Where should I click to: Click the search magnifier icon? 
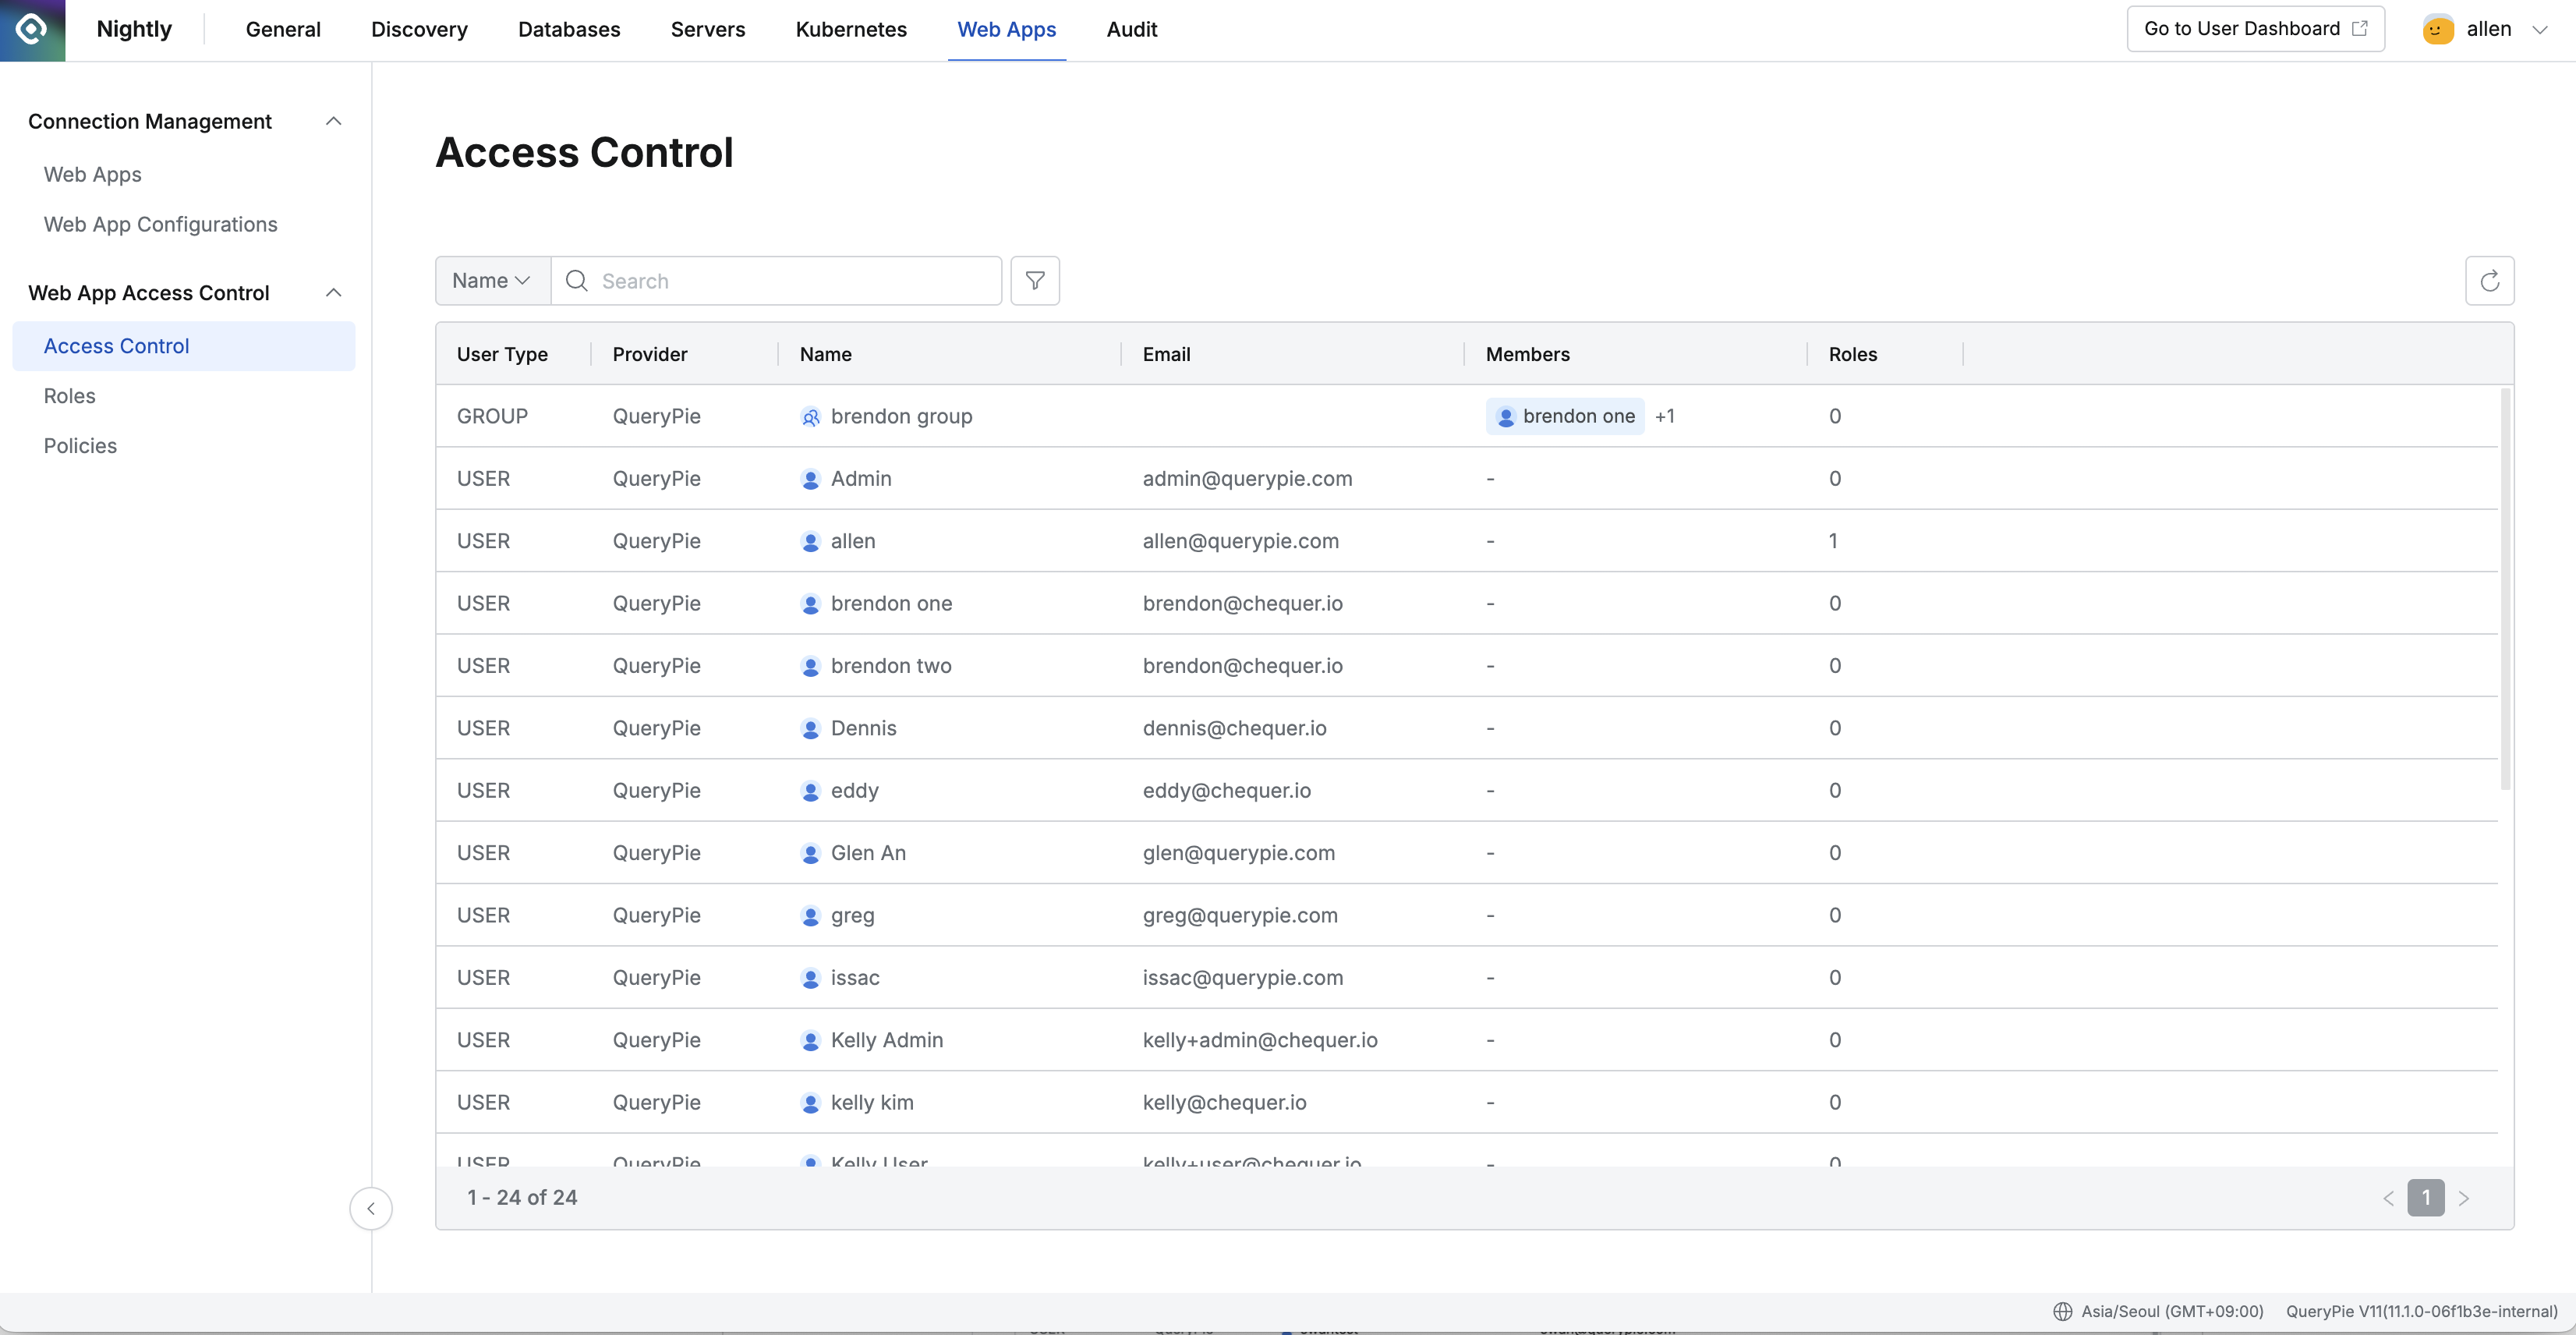pos(576,281)
